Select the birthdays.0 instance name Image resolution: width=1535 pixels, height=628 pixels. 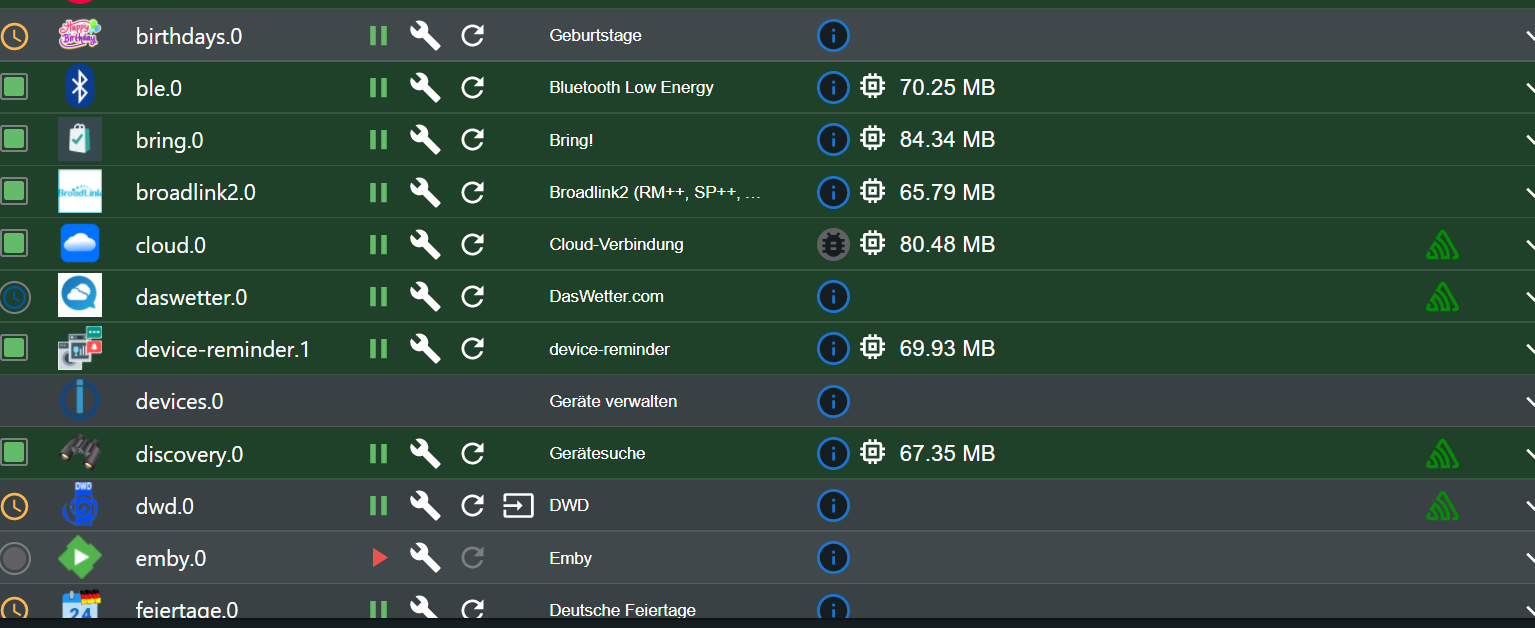(x=189, y=36)
